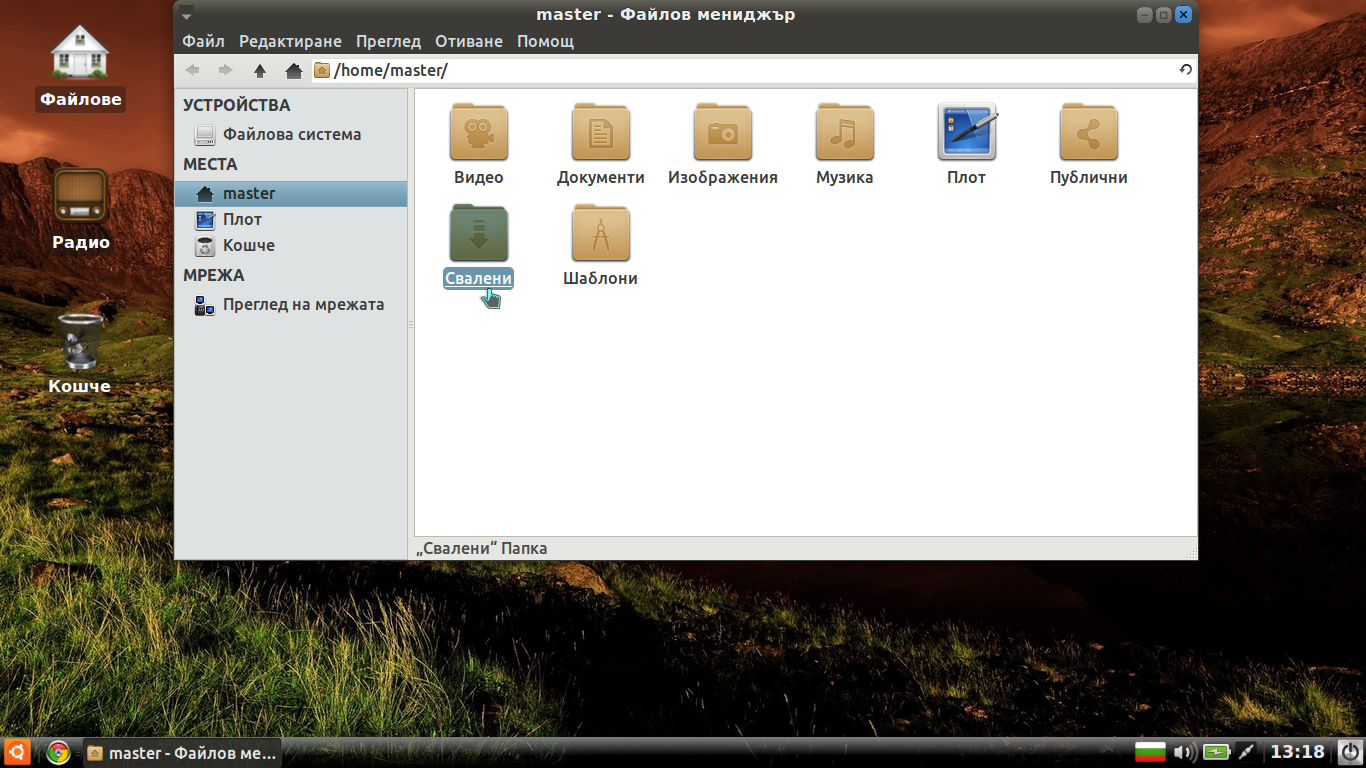This screenshot has height=768, width=1366.
Task: Go up to parent folder arrow
Action: pos(259,70)
